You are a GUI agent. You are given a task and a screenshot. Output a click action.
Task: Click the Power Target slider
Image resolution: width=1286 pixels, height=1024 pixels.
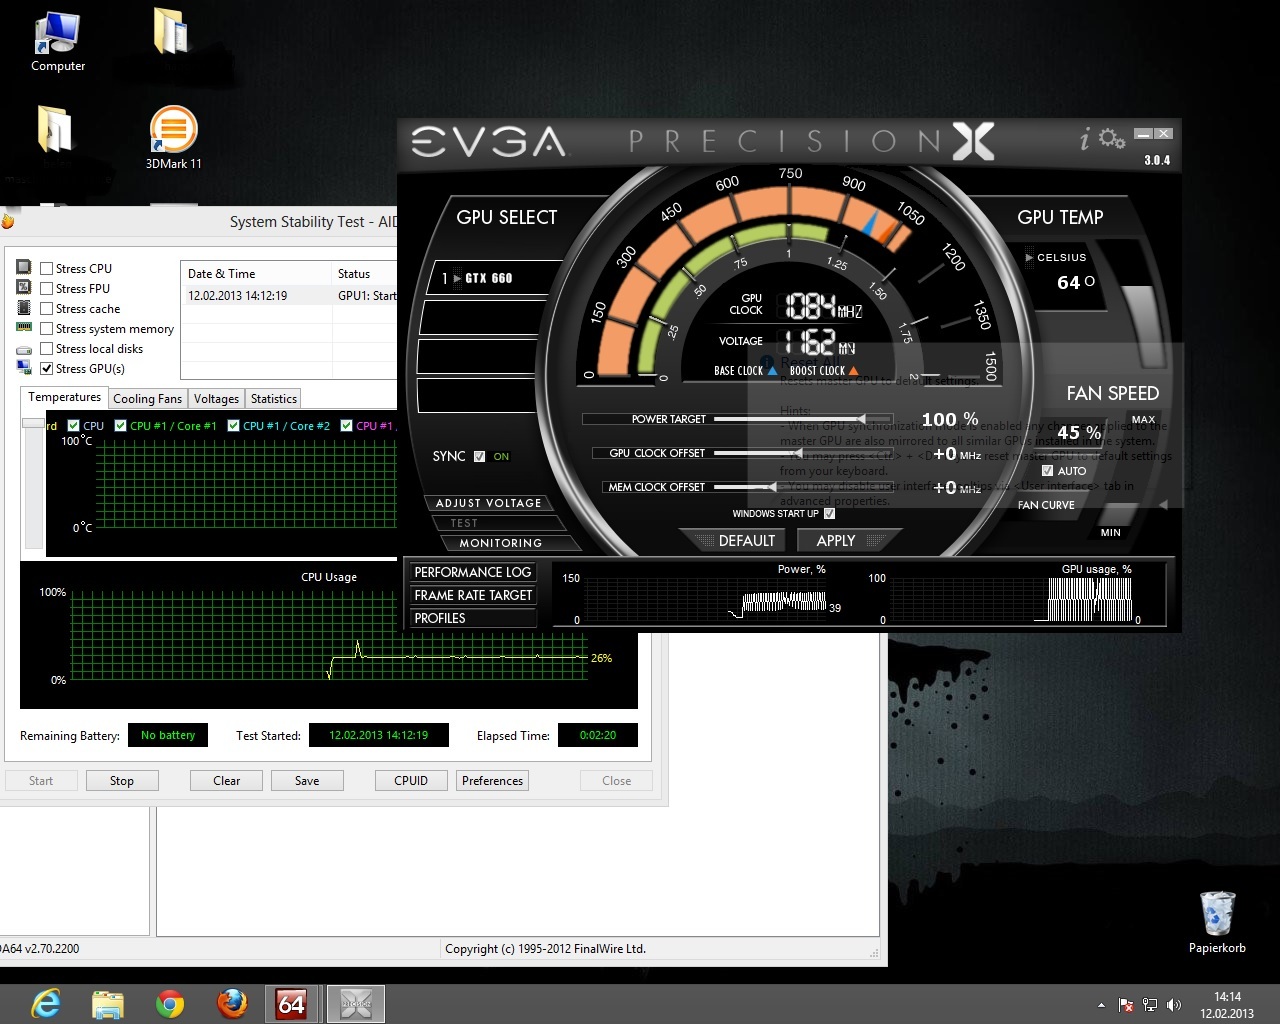pyautogui.click(x=804, y=419)
